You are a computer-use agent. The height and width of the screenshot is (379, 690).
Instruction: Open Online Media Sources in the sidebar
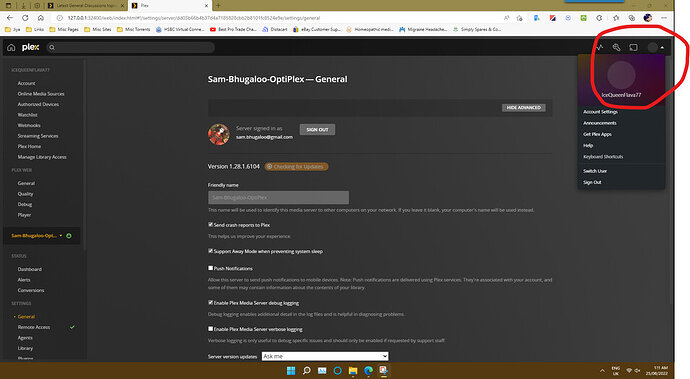click(41, 94)
